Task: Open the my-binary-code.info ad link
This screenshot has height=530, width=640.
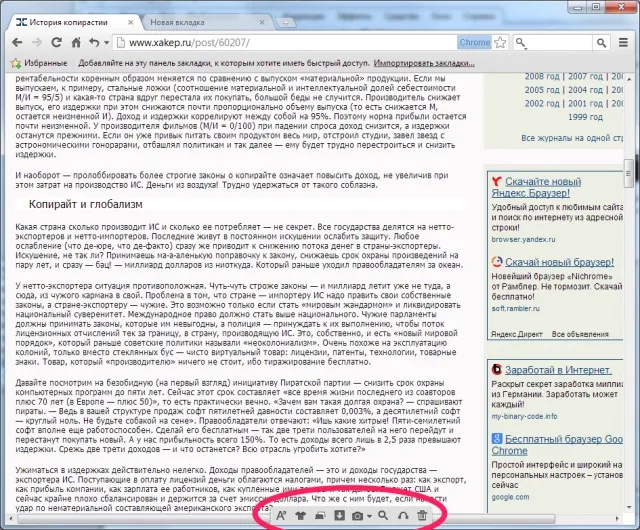Action: tap(524, 416)
